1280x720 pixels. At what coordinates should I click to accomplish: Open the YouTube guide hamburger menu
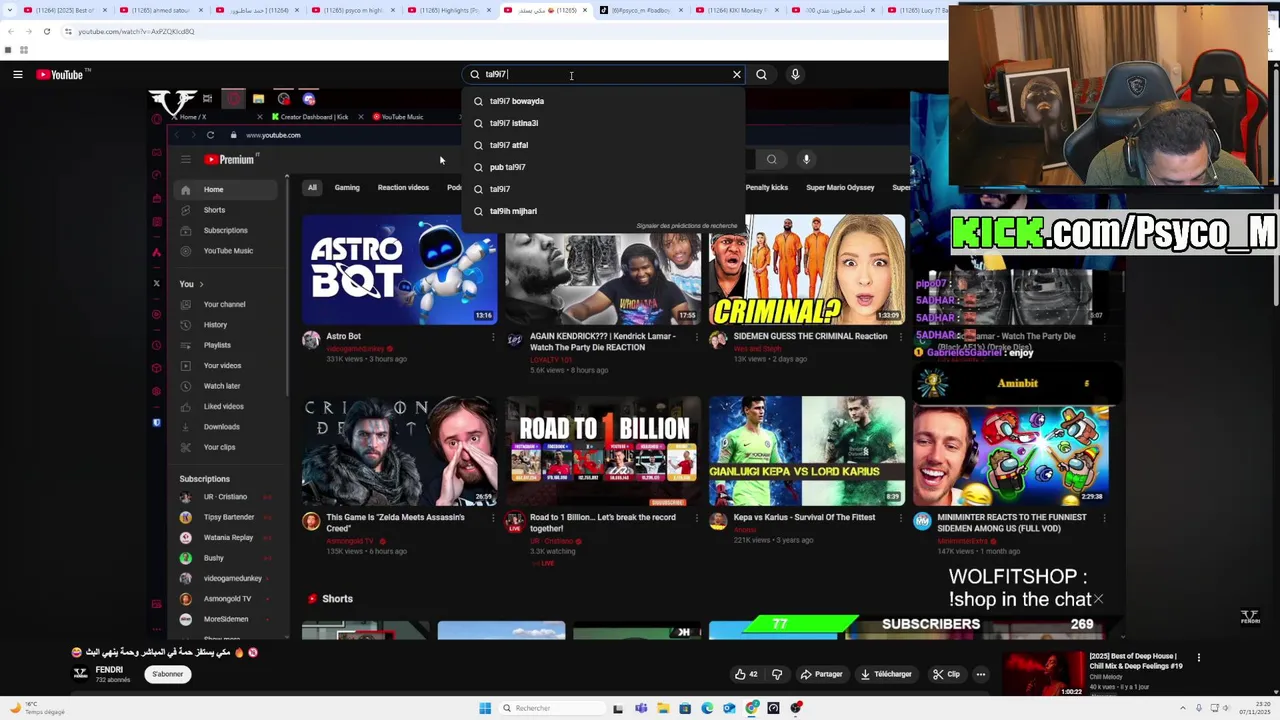click(18, 74)
